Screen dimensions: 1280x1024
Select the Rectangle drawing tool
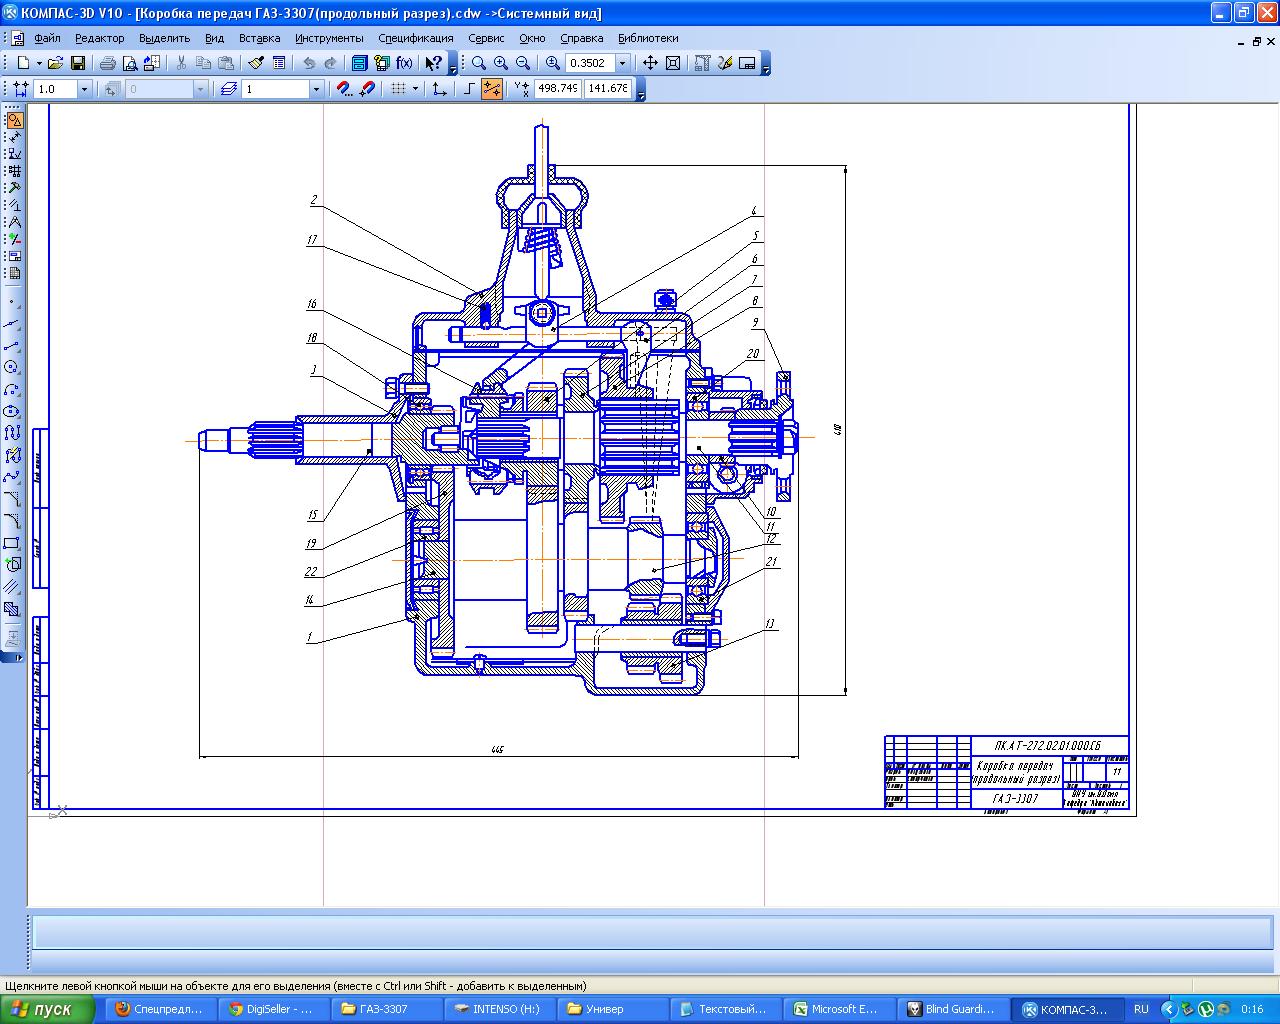coord(12,543)
